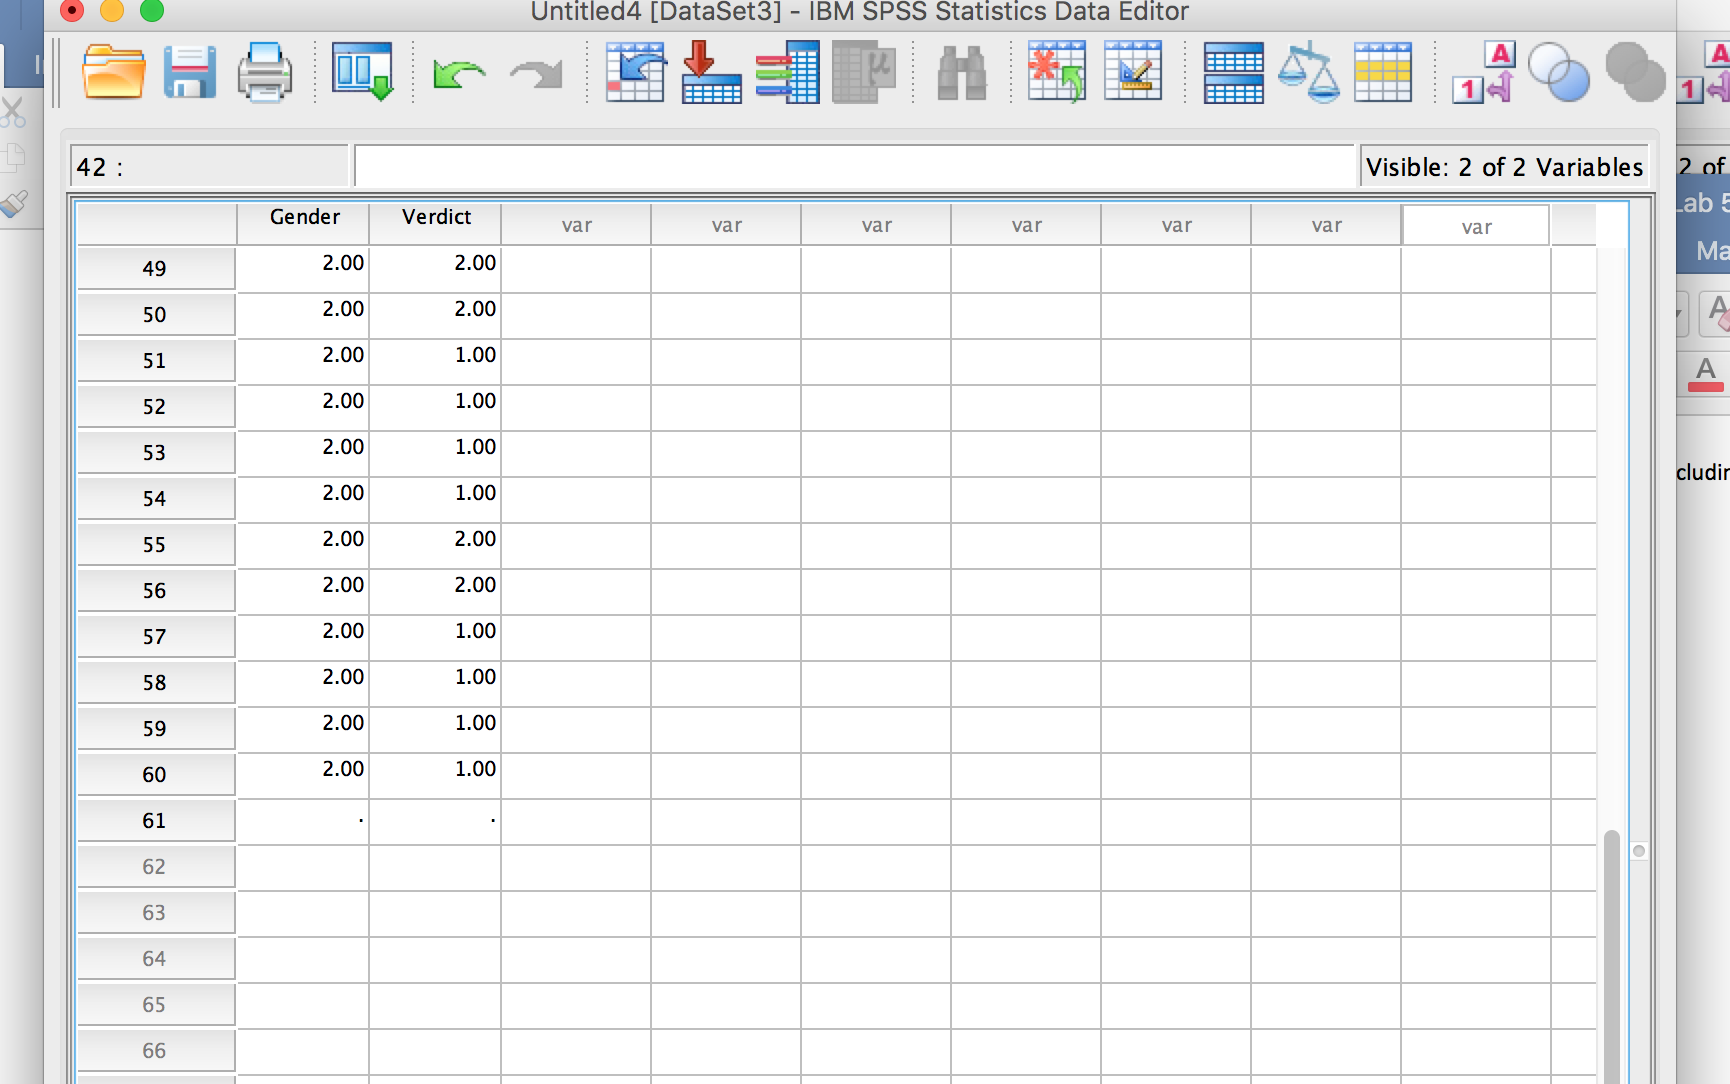
Task: Insert a new variable
Action: pos(1133,73)
